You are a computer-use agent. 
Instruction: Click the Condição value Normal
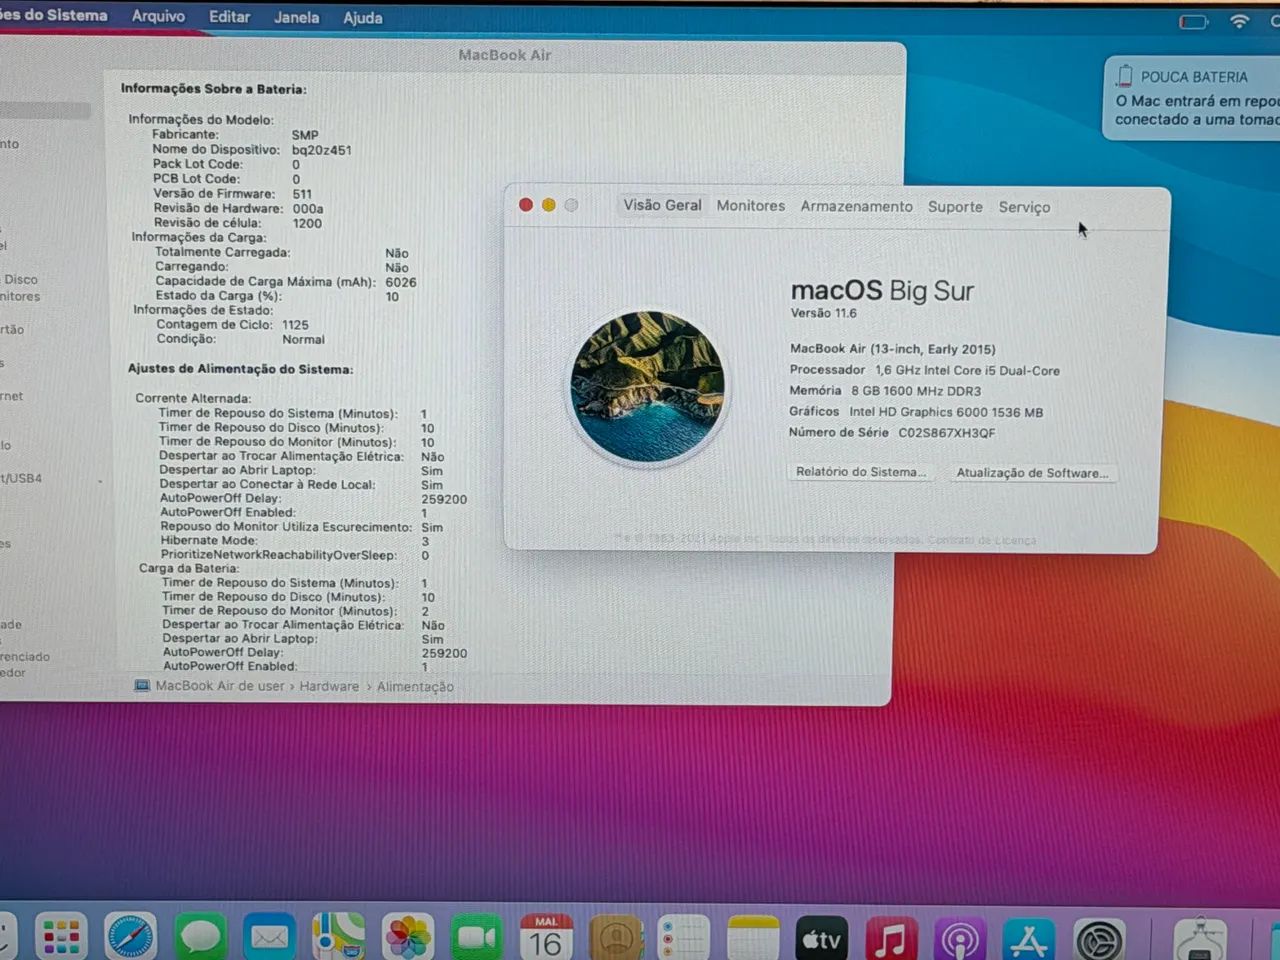pos(303,339)
